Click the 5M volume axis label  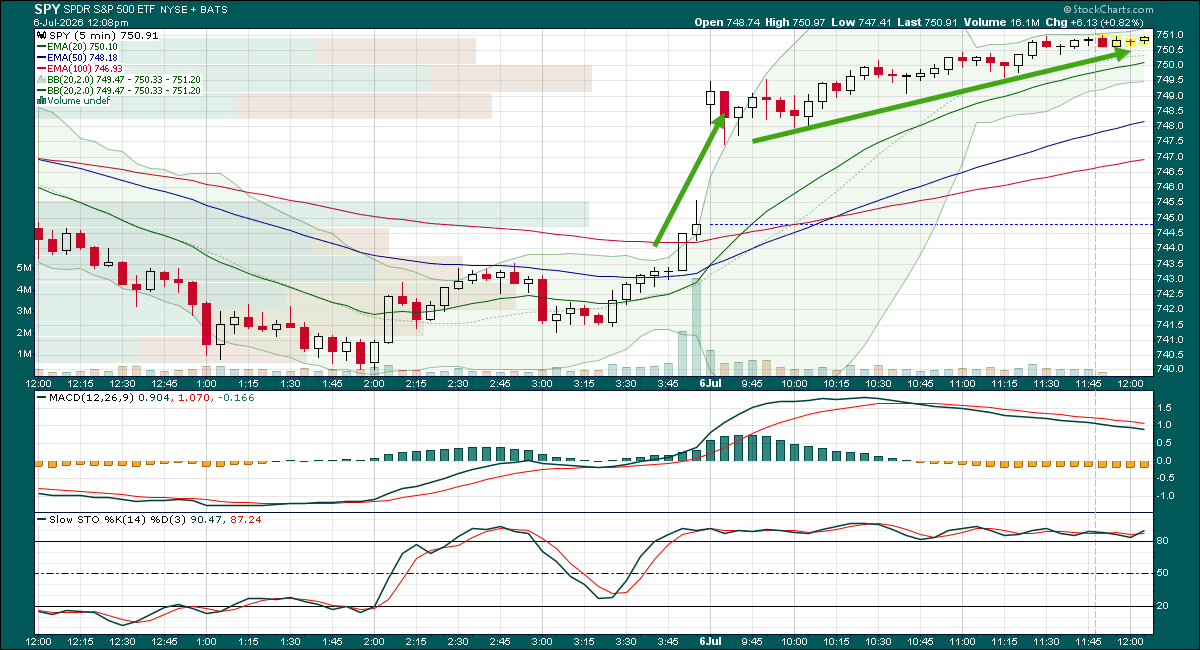point(23,268)
